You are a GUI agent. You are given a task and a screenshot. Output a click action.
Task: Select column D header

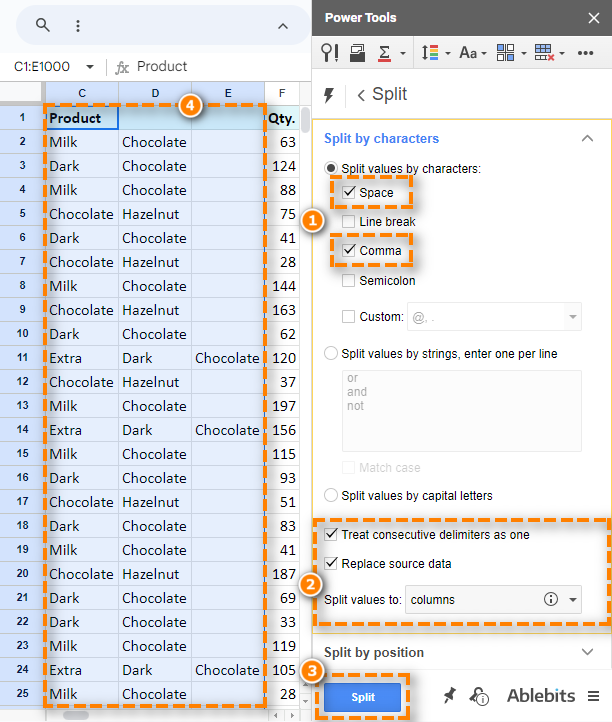pyautogui.click(x=155, y=93)
